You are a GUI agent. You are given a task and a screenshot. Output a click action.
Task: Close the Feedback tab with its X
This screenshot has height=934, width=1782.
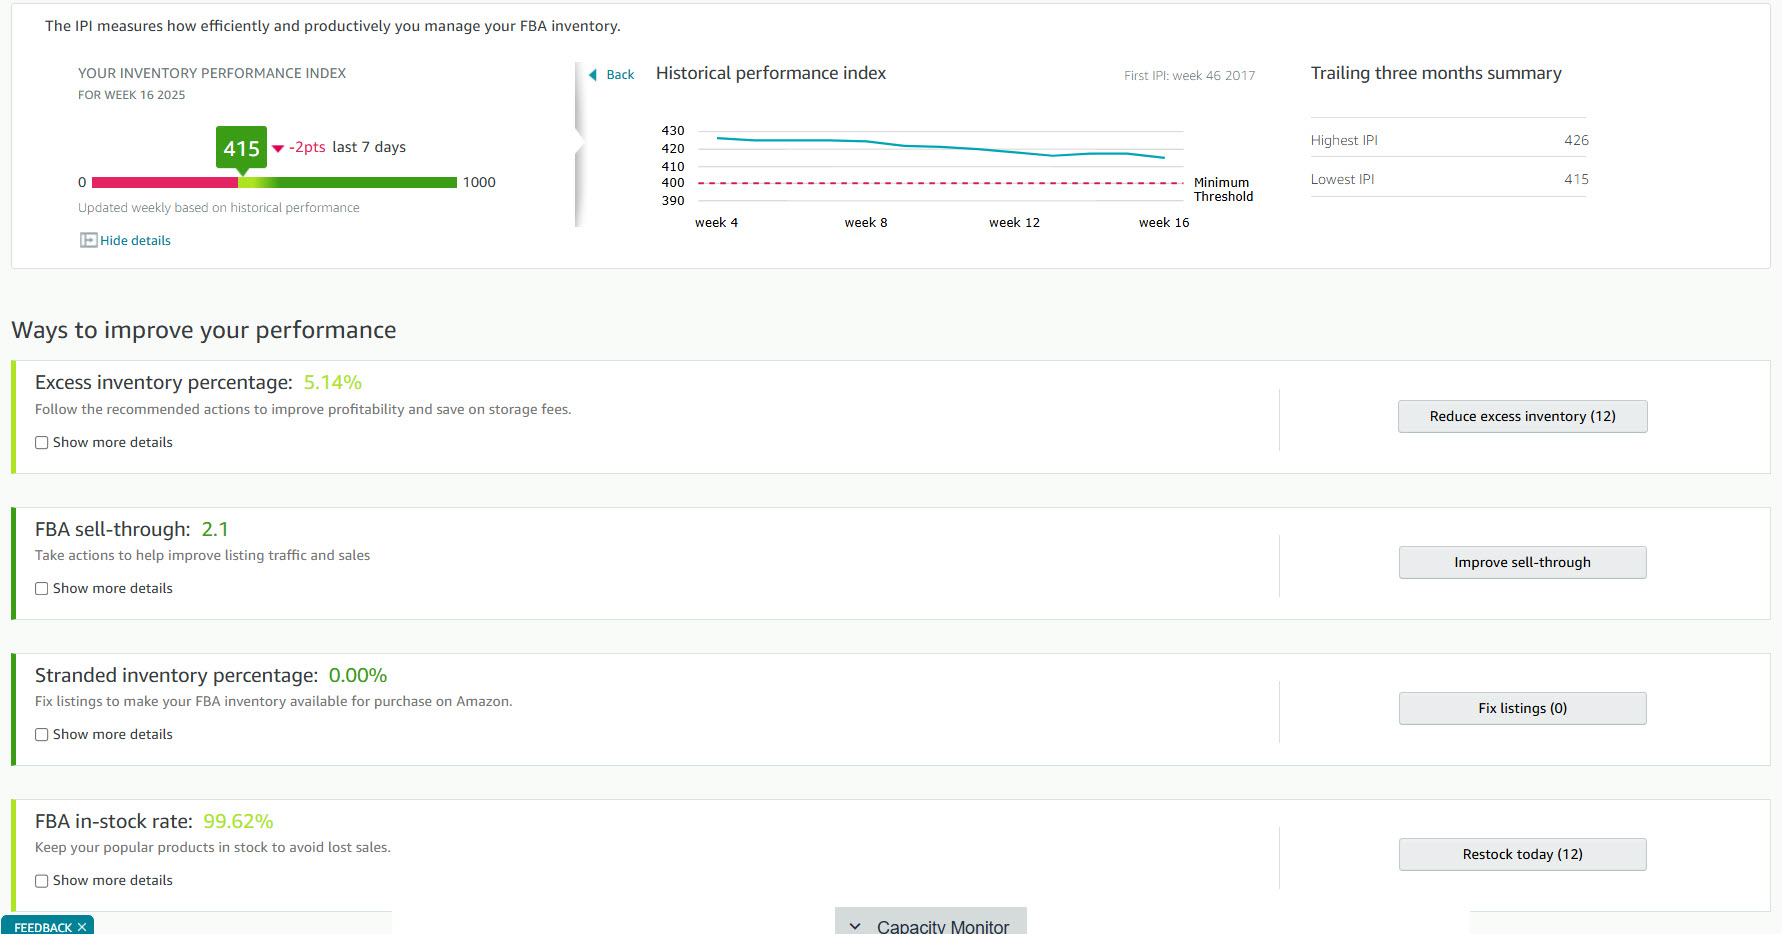(82, 927)
